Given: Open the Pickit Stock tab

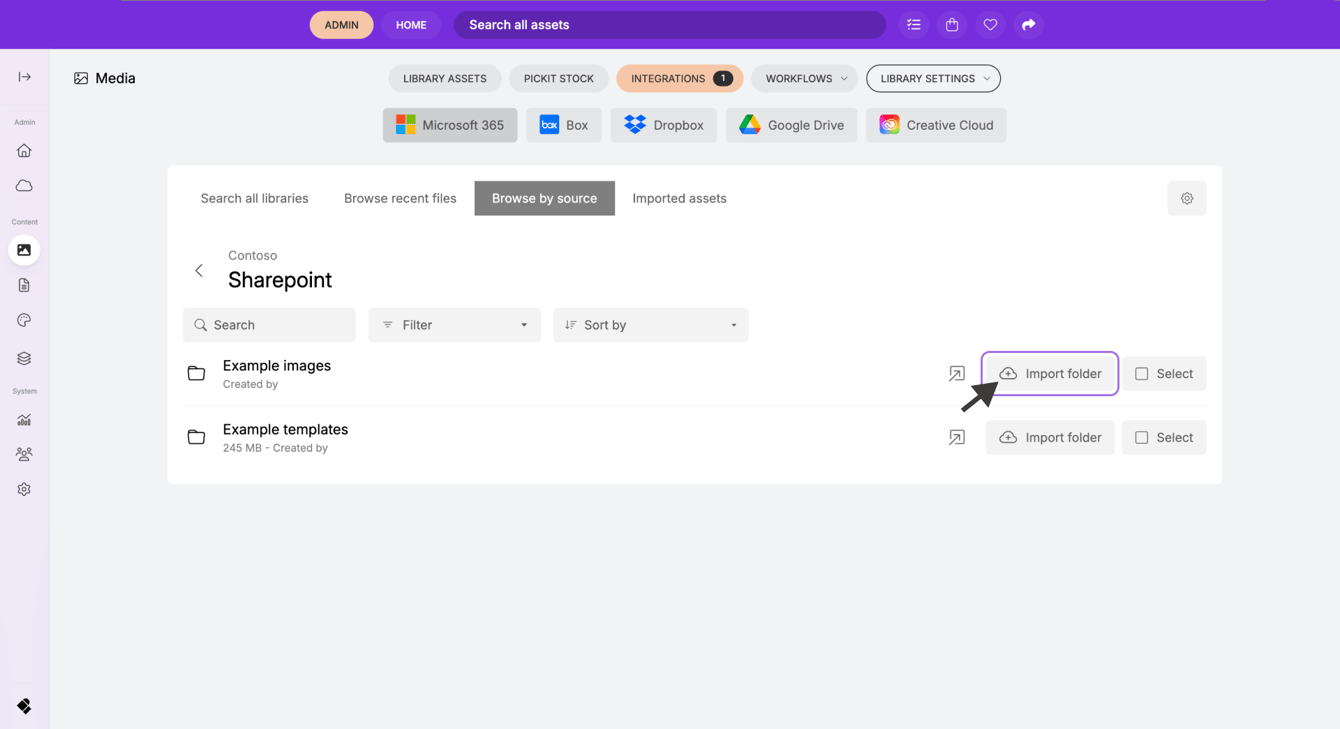Looking at the screenshot, I should point(559,78).
